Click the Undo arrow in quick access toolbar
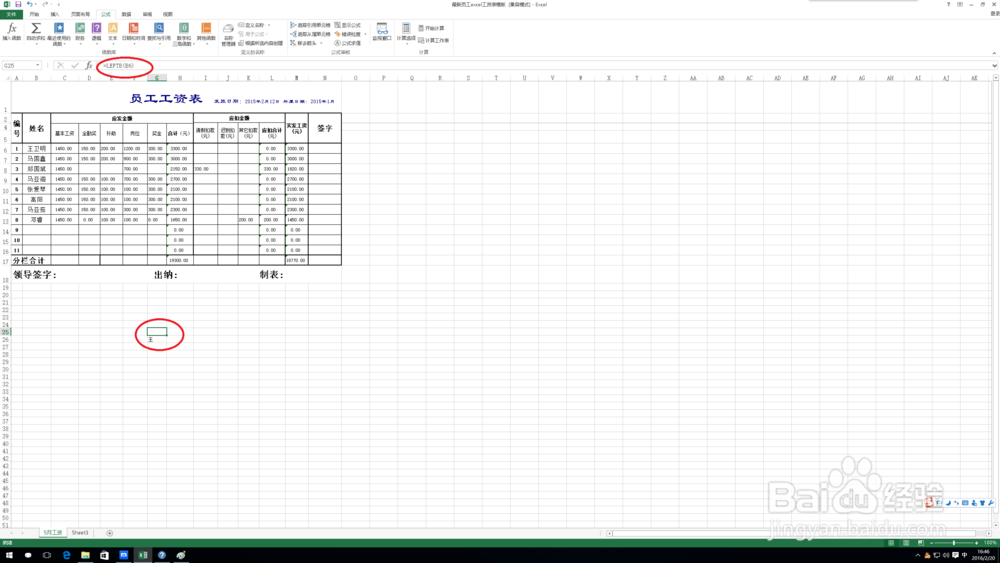Viewport: 1000px width, 563px height. (x=29, y=4)
